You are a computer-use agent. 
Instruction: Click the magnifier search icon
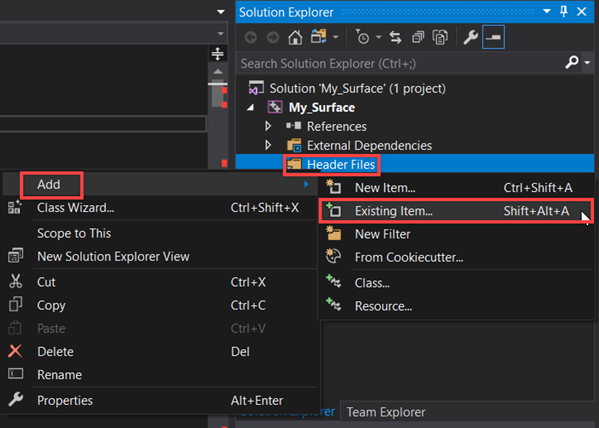tap(572, 62)
